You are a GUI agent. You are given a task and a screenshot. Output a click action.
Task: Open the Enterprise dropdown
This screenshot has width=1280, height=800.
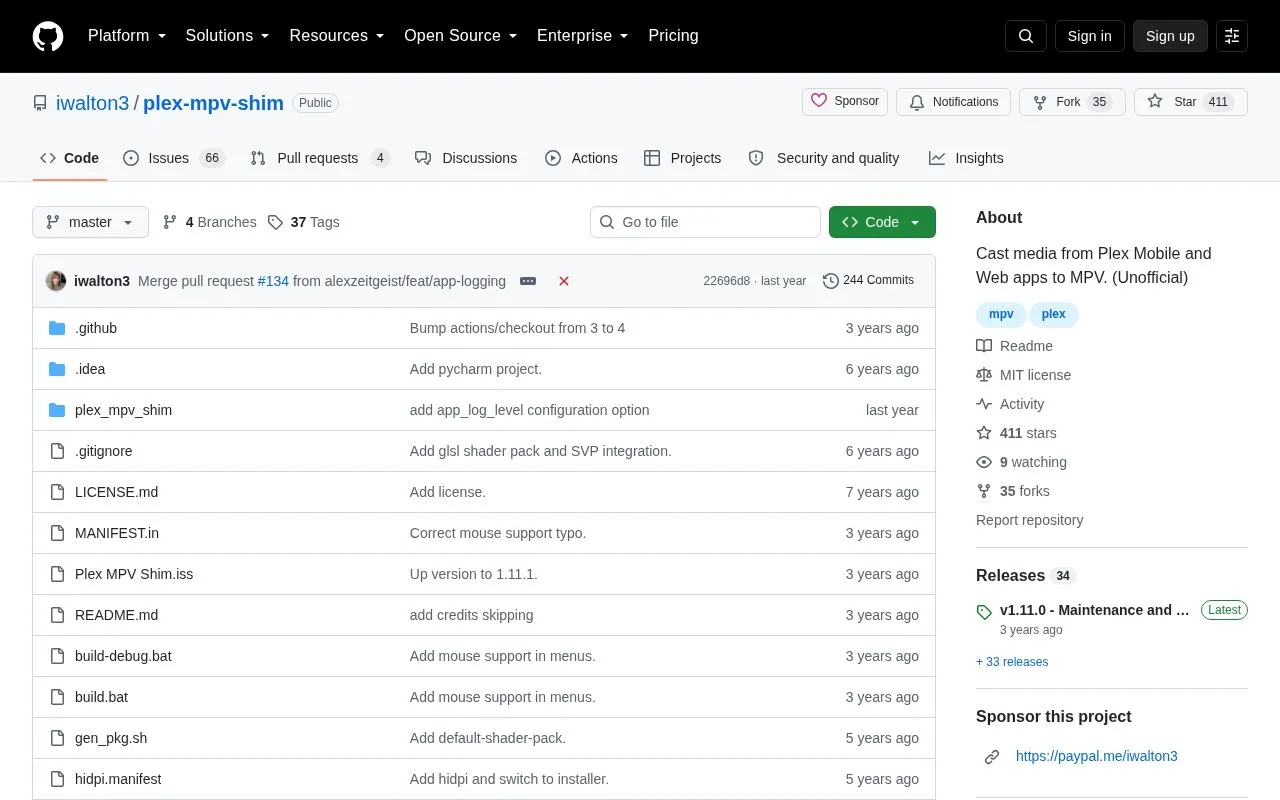click(x=583, y=36)
